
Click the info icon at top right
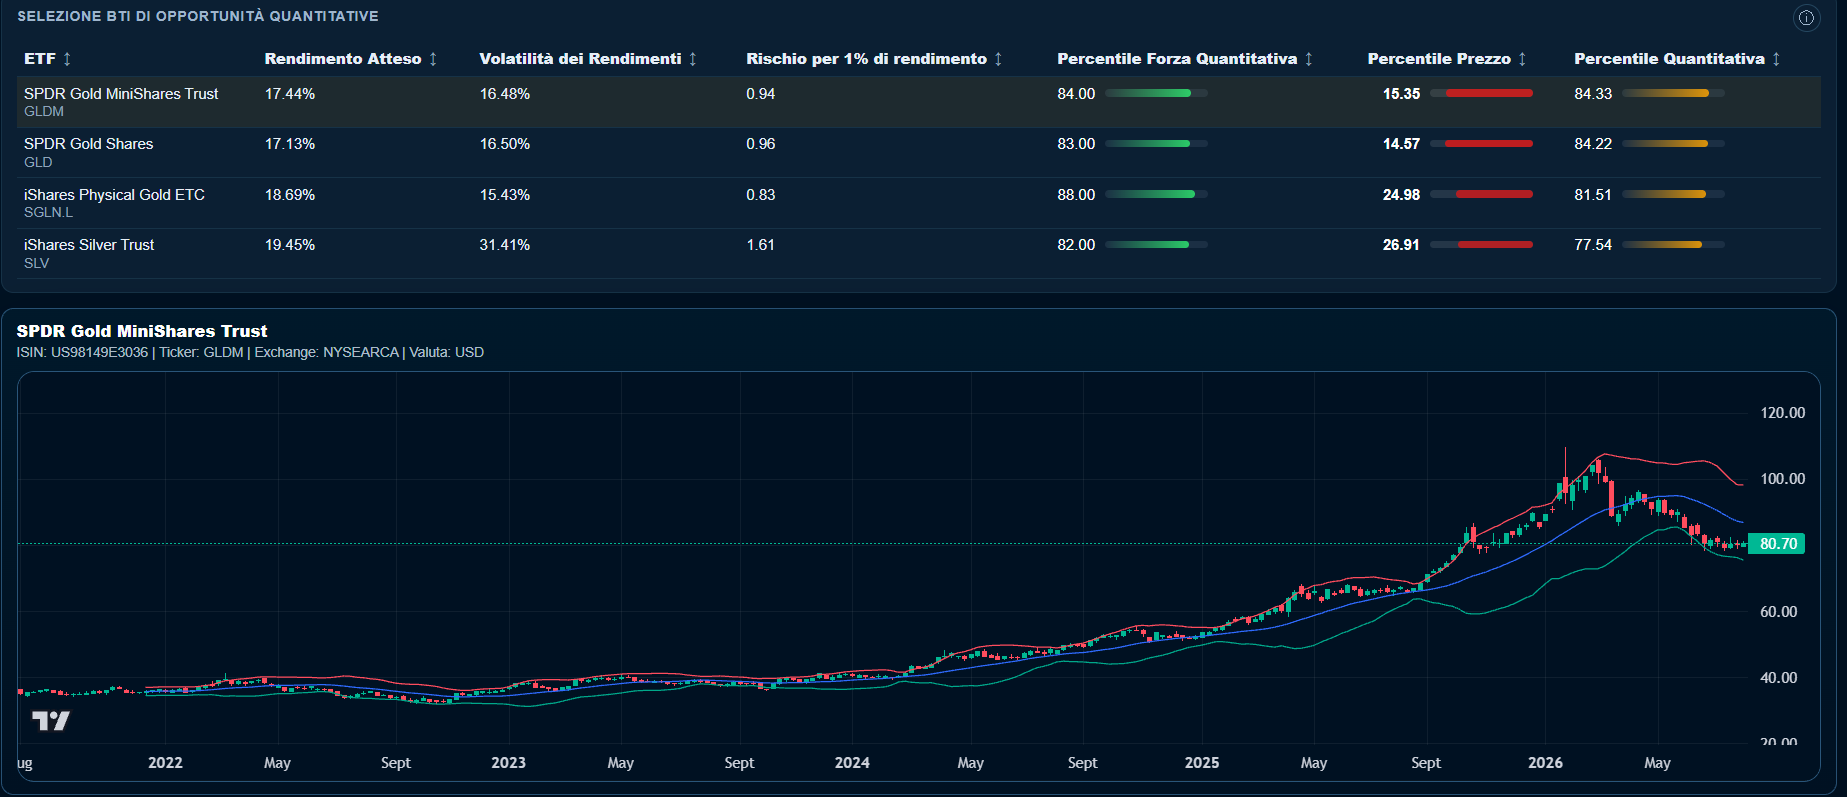pos(1806,17)
